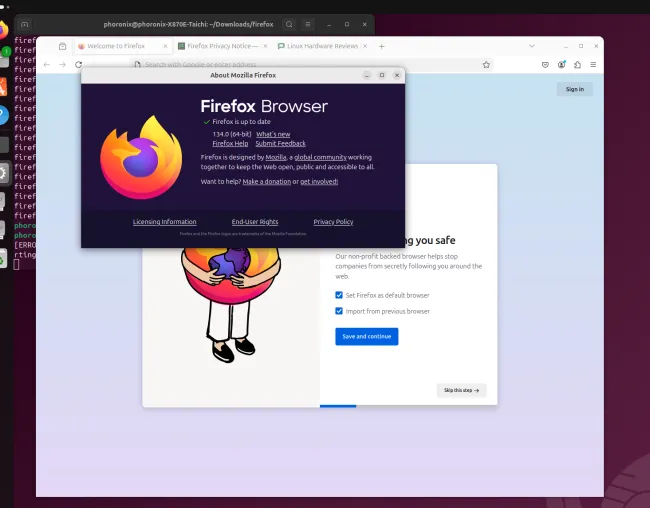Open the Extensions puzzle-piece icon
650x508 pixels.
click(577, 65)
